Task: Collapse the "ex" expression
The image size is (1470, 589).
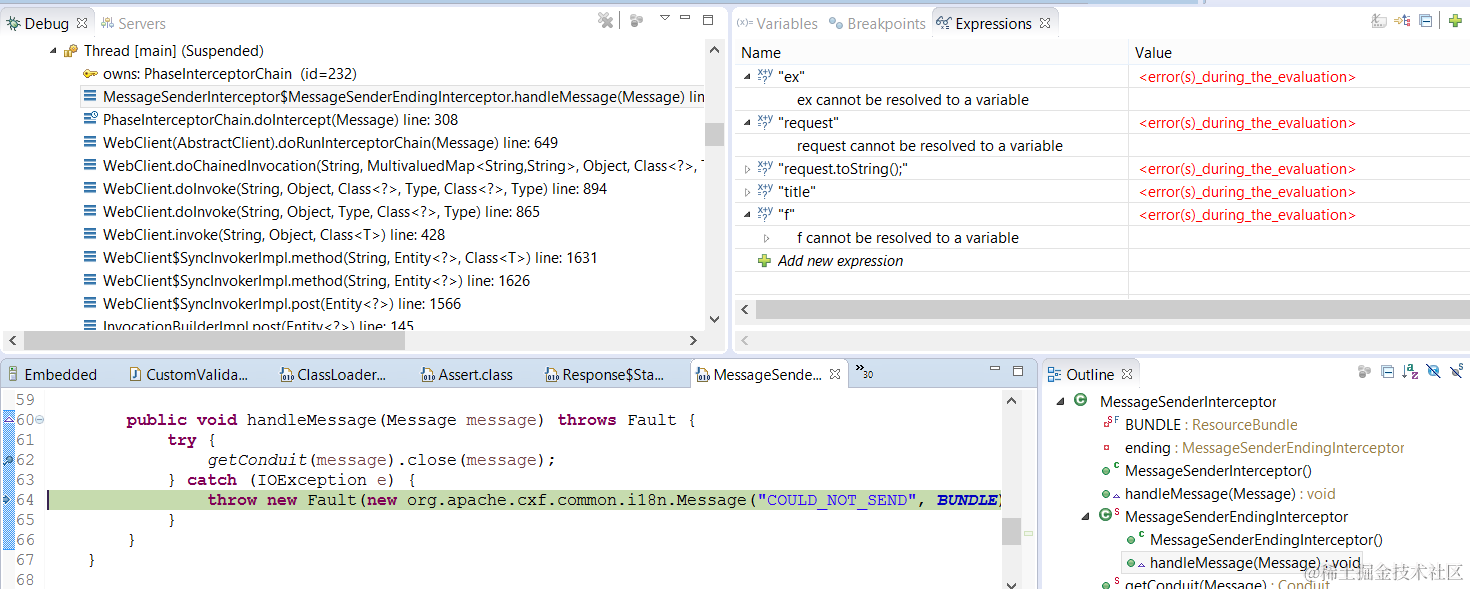Action: click(746, 77)
